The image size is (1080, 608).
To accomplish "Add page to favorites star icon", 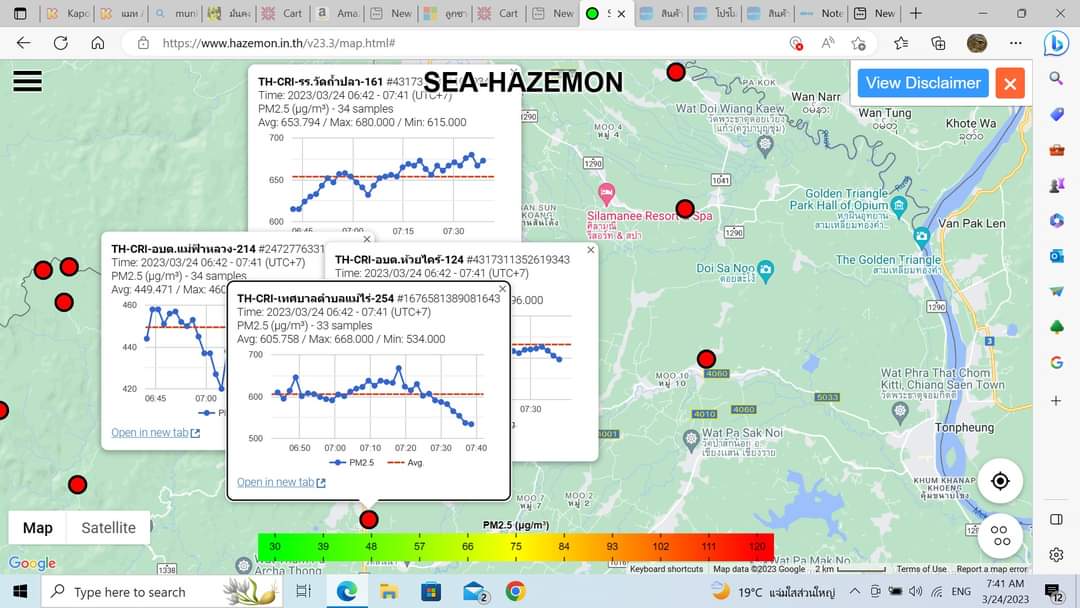I will click(858, 43).
